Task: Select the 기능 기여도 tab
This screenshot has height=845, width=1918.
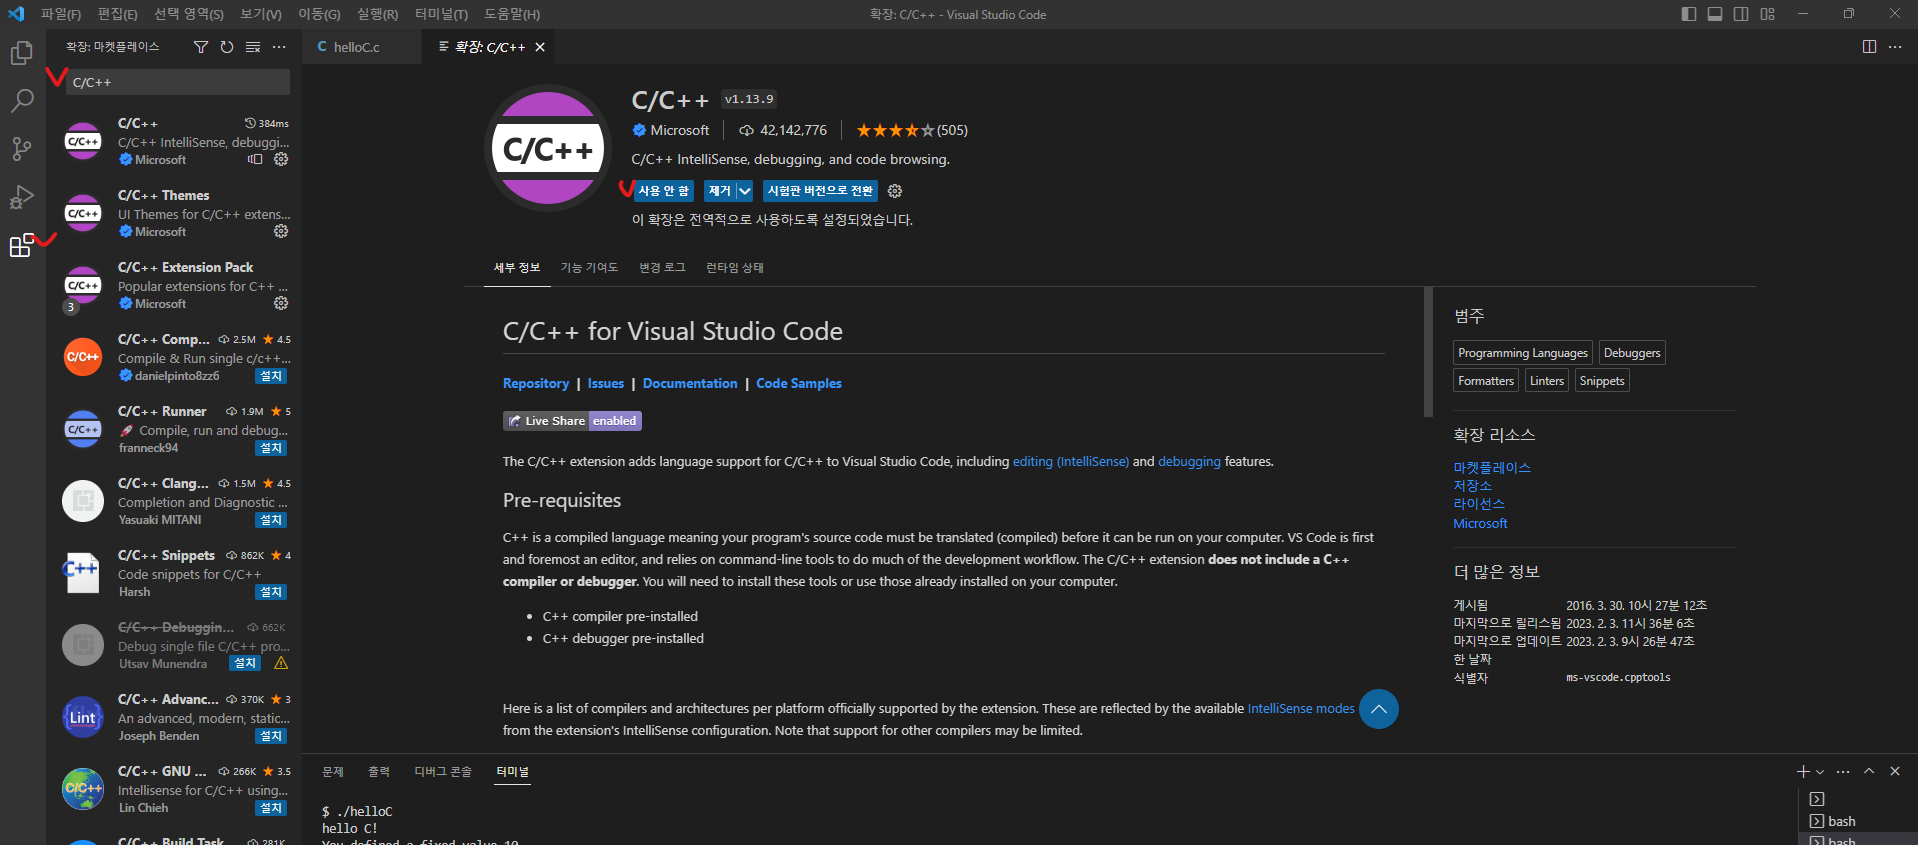Action: pyautogui.click(x=589, y=268)
